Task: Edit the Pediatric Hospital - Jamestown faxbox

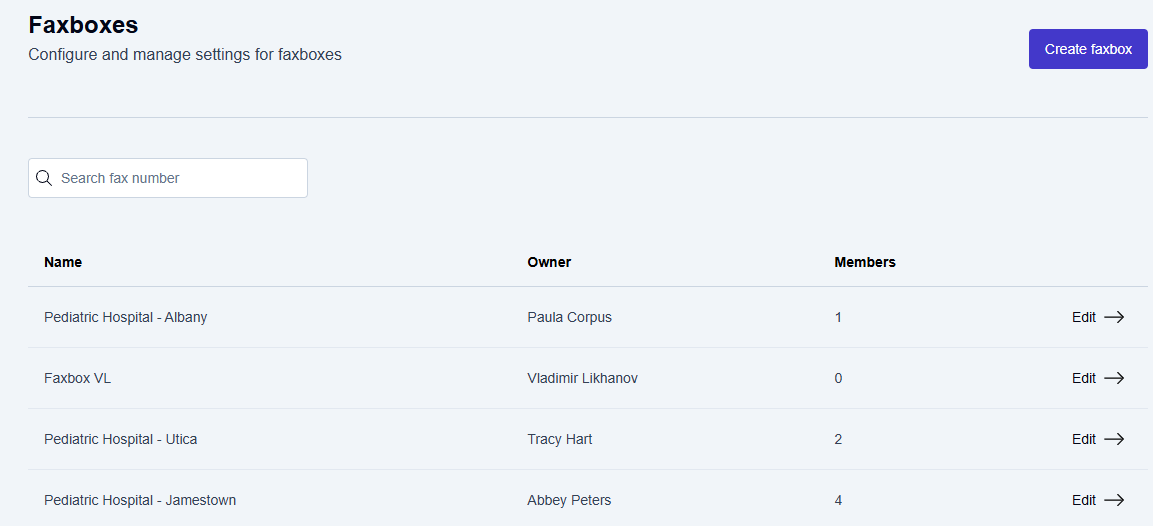Action: (1084, 500)
